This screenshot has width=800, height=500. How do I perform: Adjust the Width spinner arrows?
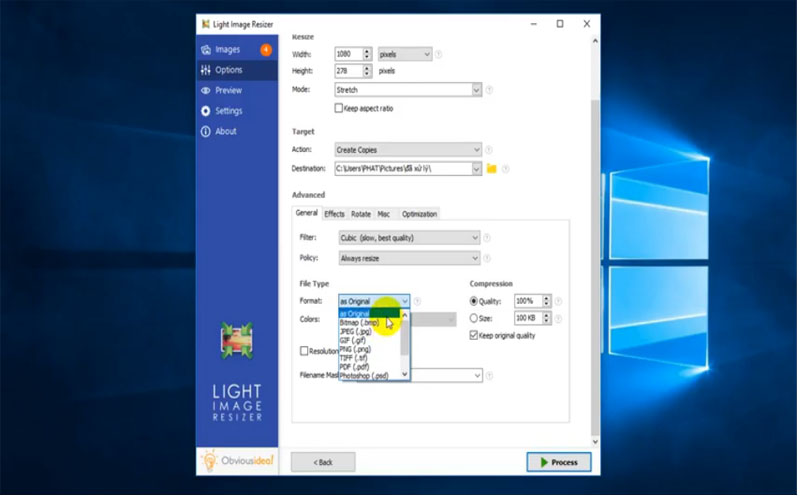coord(367,54)
